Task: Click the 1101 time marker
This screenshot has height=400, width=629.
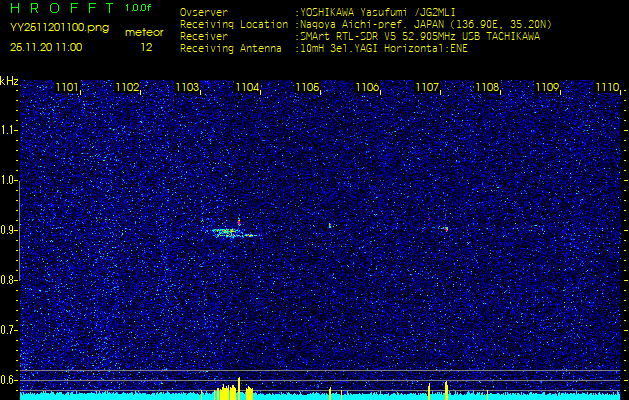Action: 67,87
